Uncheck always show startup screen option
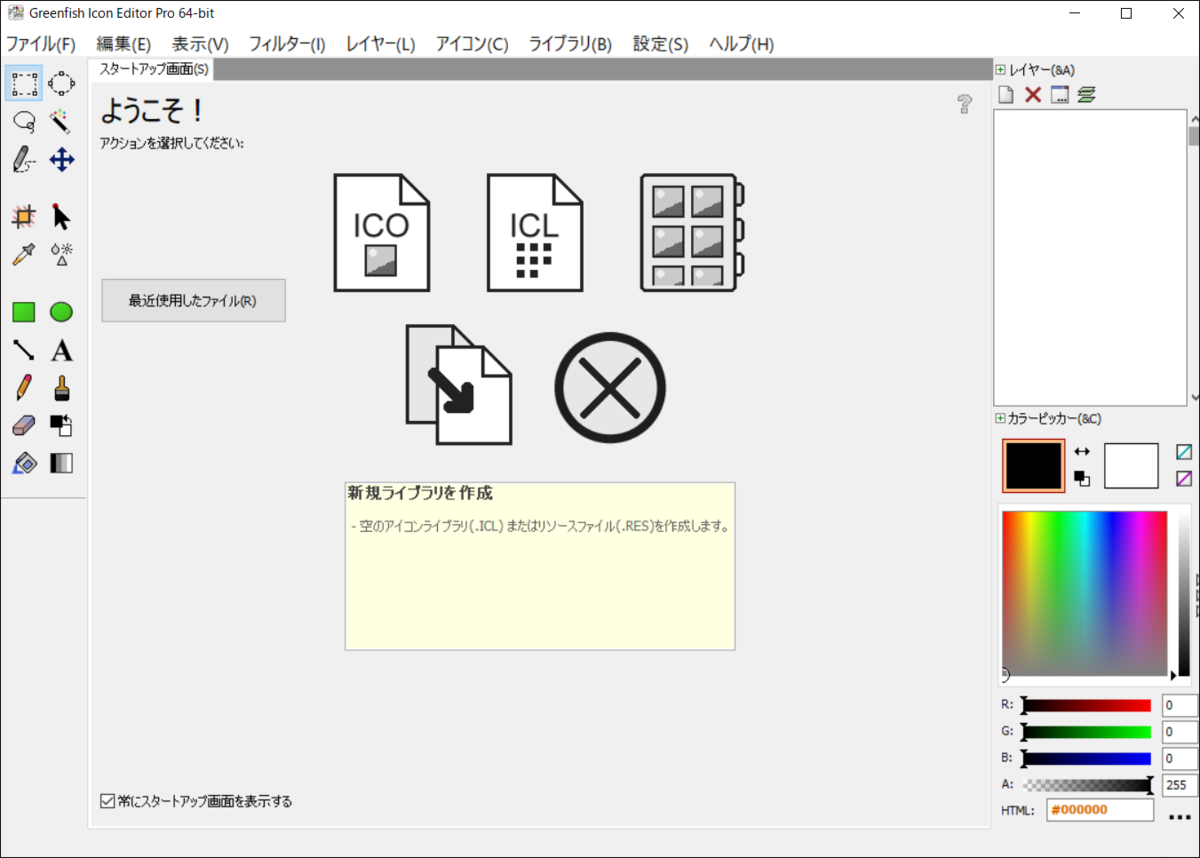The height and width of the screenshot is (858, 1200). (106, 800)
